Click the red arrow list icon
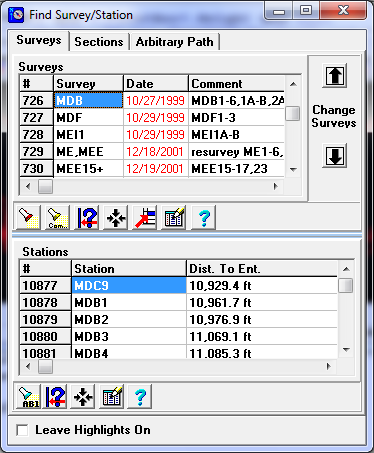 tap(145, 218)
